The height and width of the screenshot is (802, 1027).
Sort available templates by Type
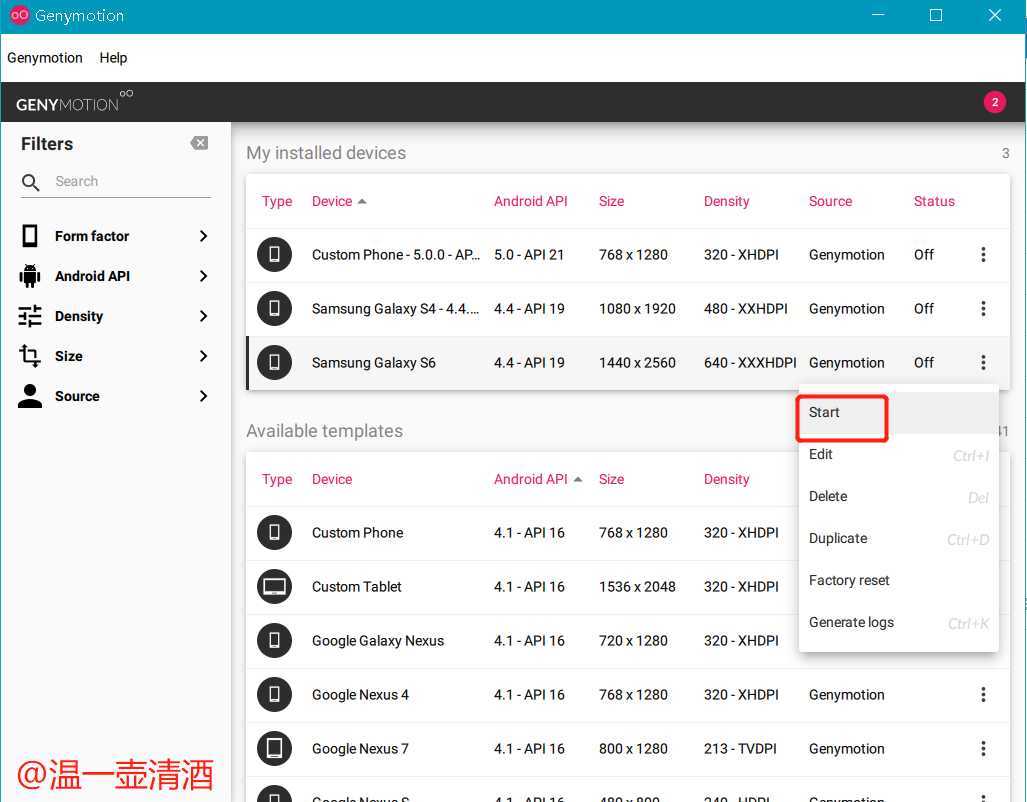[x=277, y=479]
